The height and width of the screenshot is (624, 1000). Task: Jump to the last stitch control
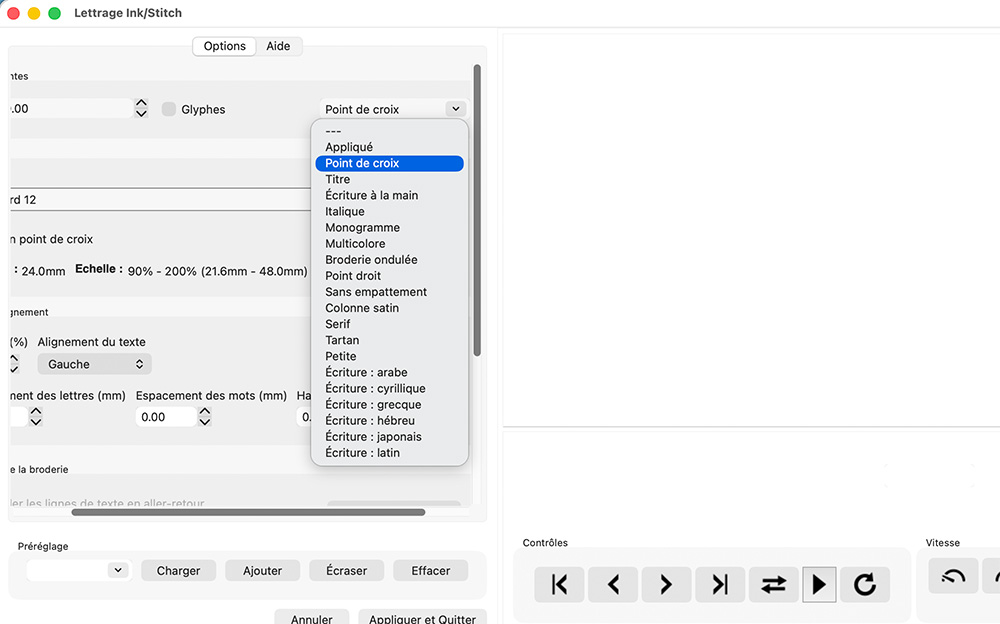click(x=720, y=584)
